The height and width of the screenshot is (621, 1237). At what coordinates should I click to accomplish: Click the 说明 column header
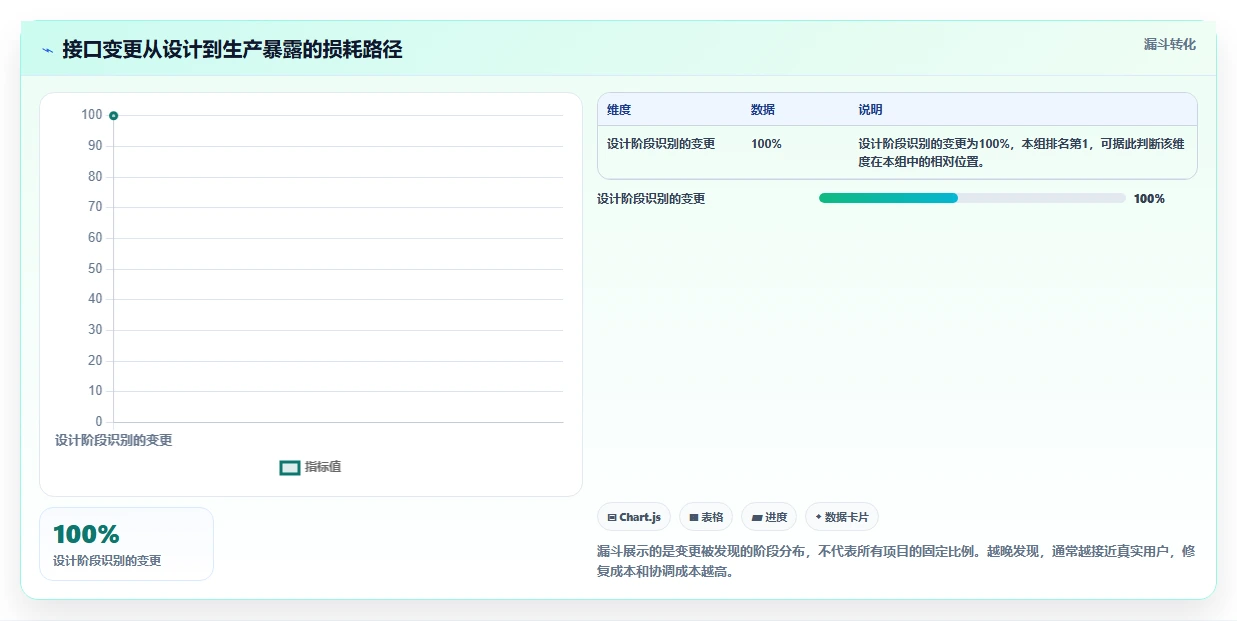tap(870, 110)
